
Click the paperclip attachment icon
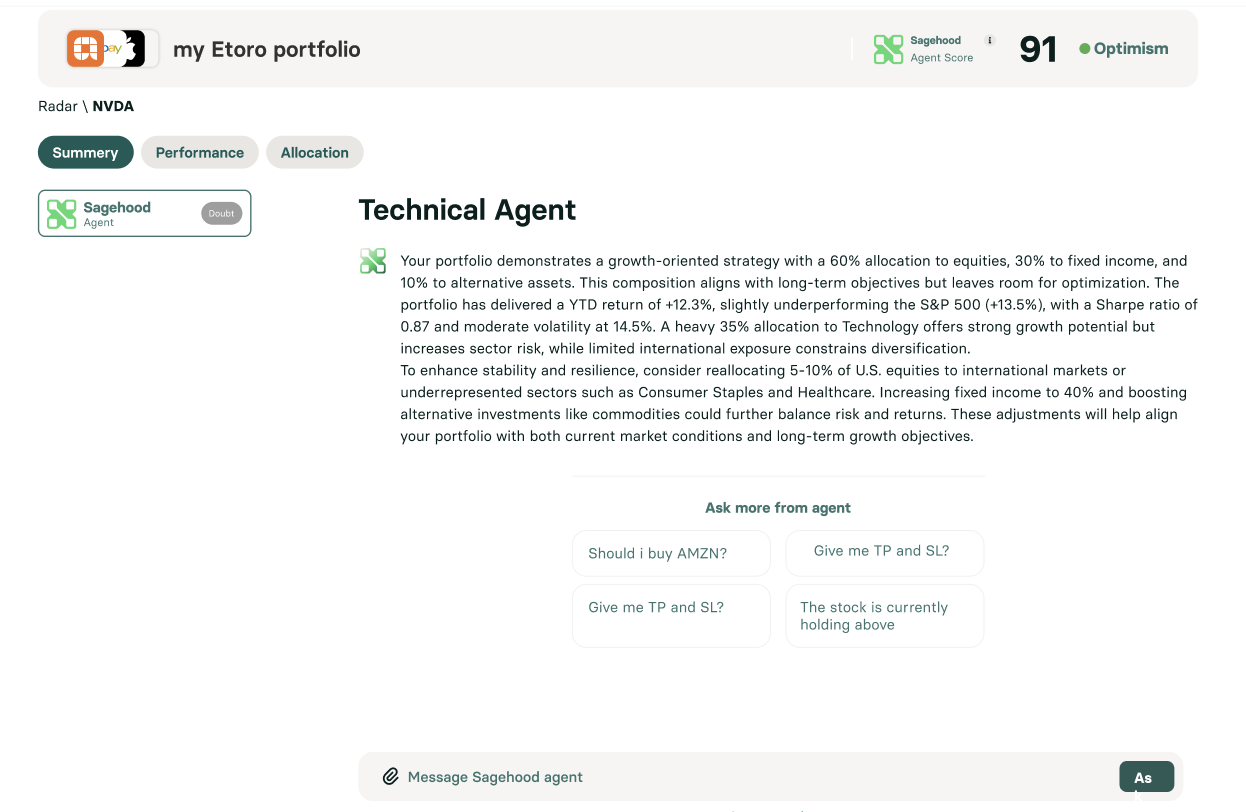391,776
